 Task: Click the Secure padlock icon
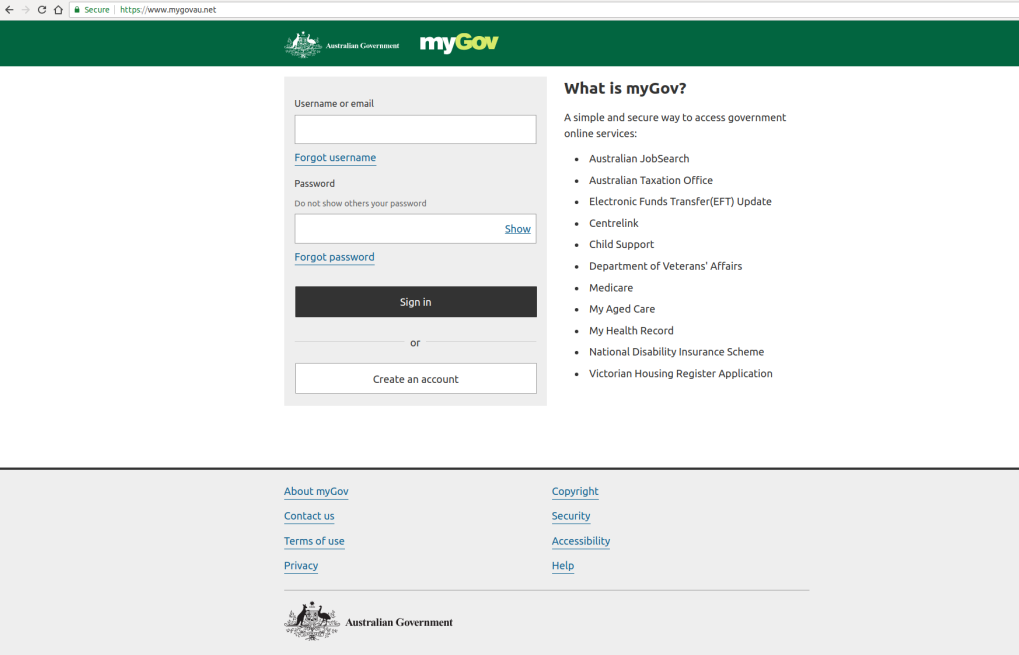pyautogui.click(x=77, y=10)
